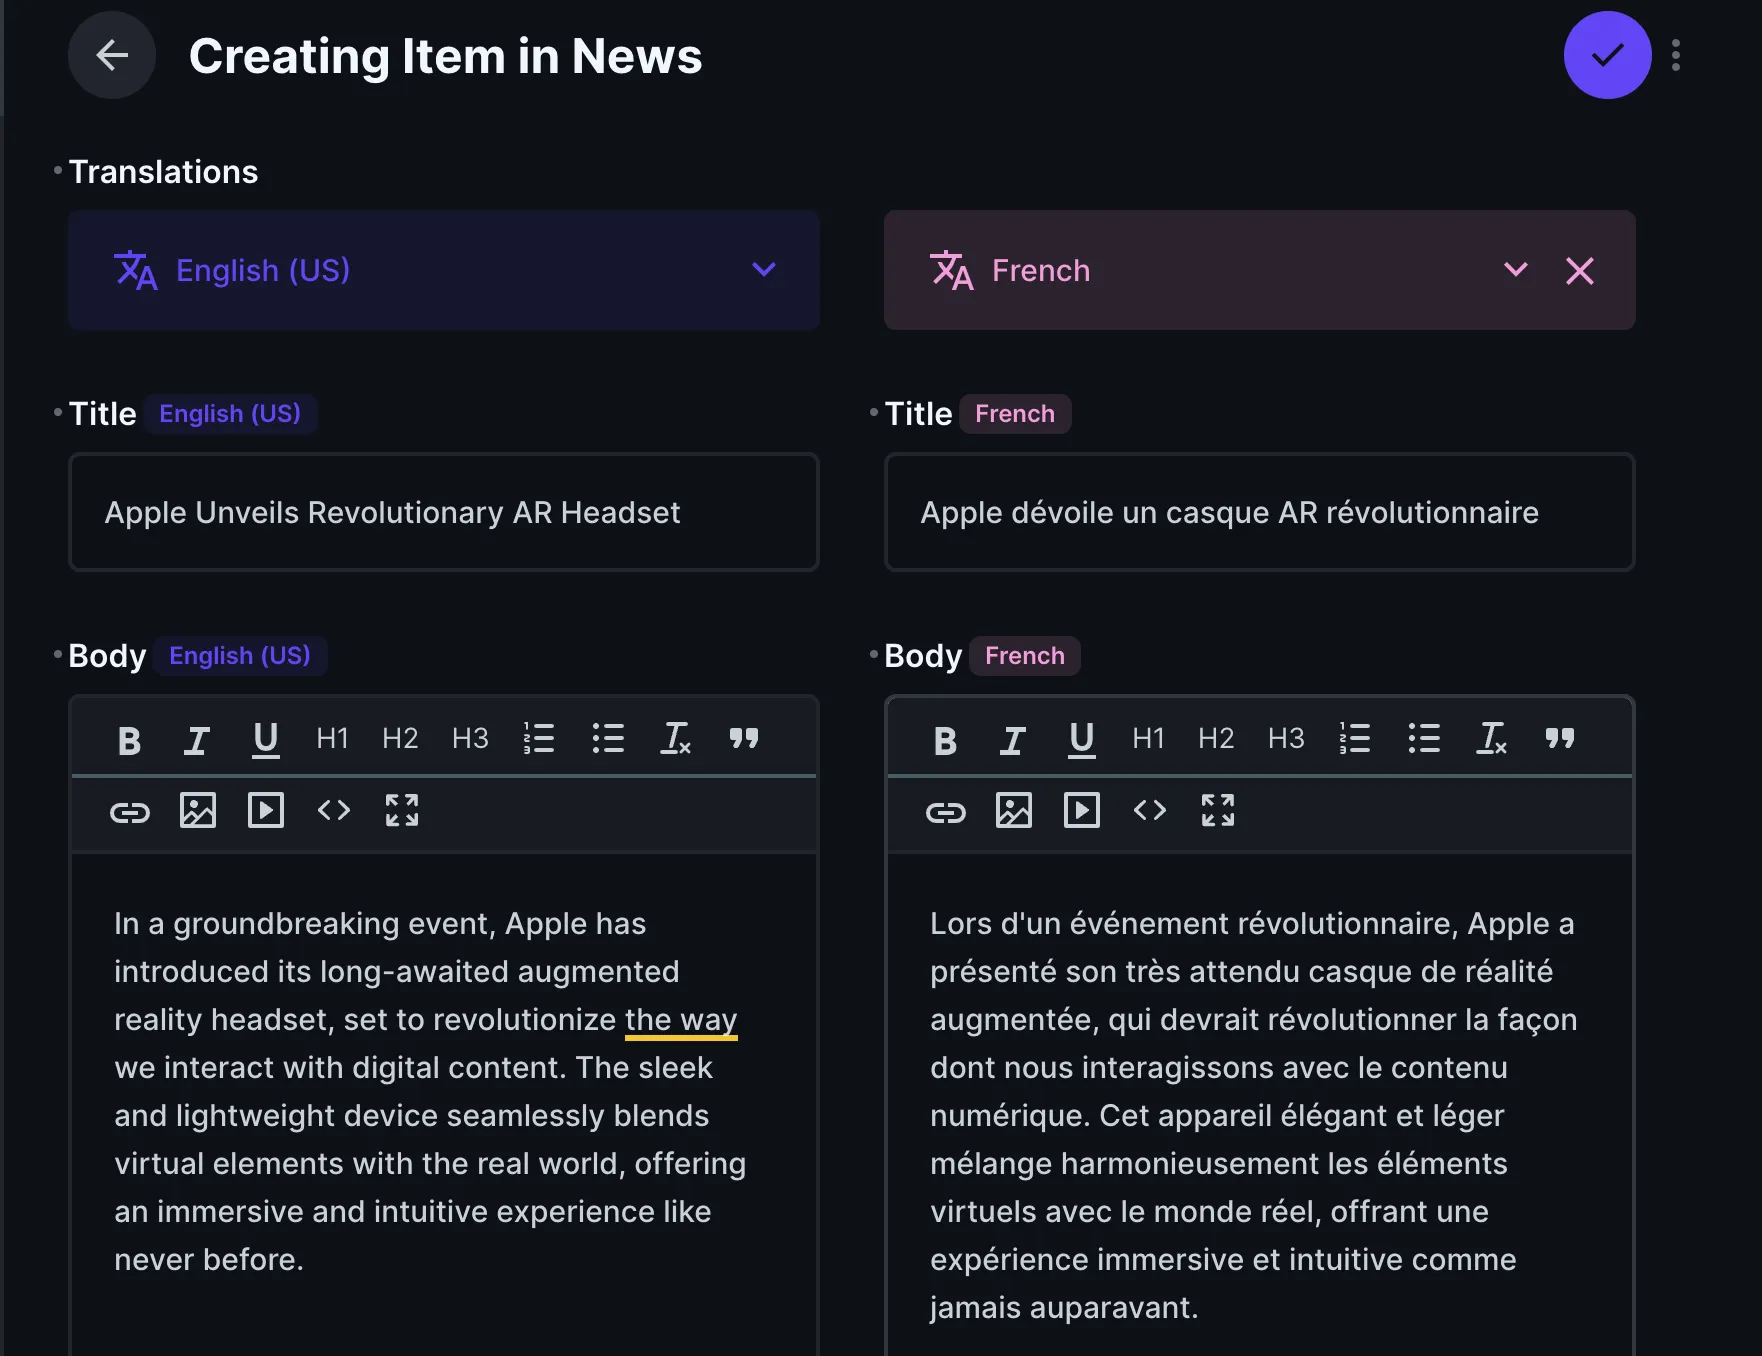The image size is (1762, 1356).
Task: Go back using the back arrow
Action: point(111,56)
